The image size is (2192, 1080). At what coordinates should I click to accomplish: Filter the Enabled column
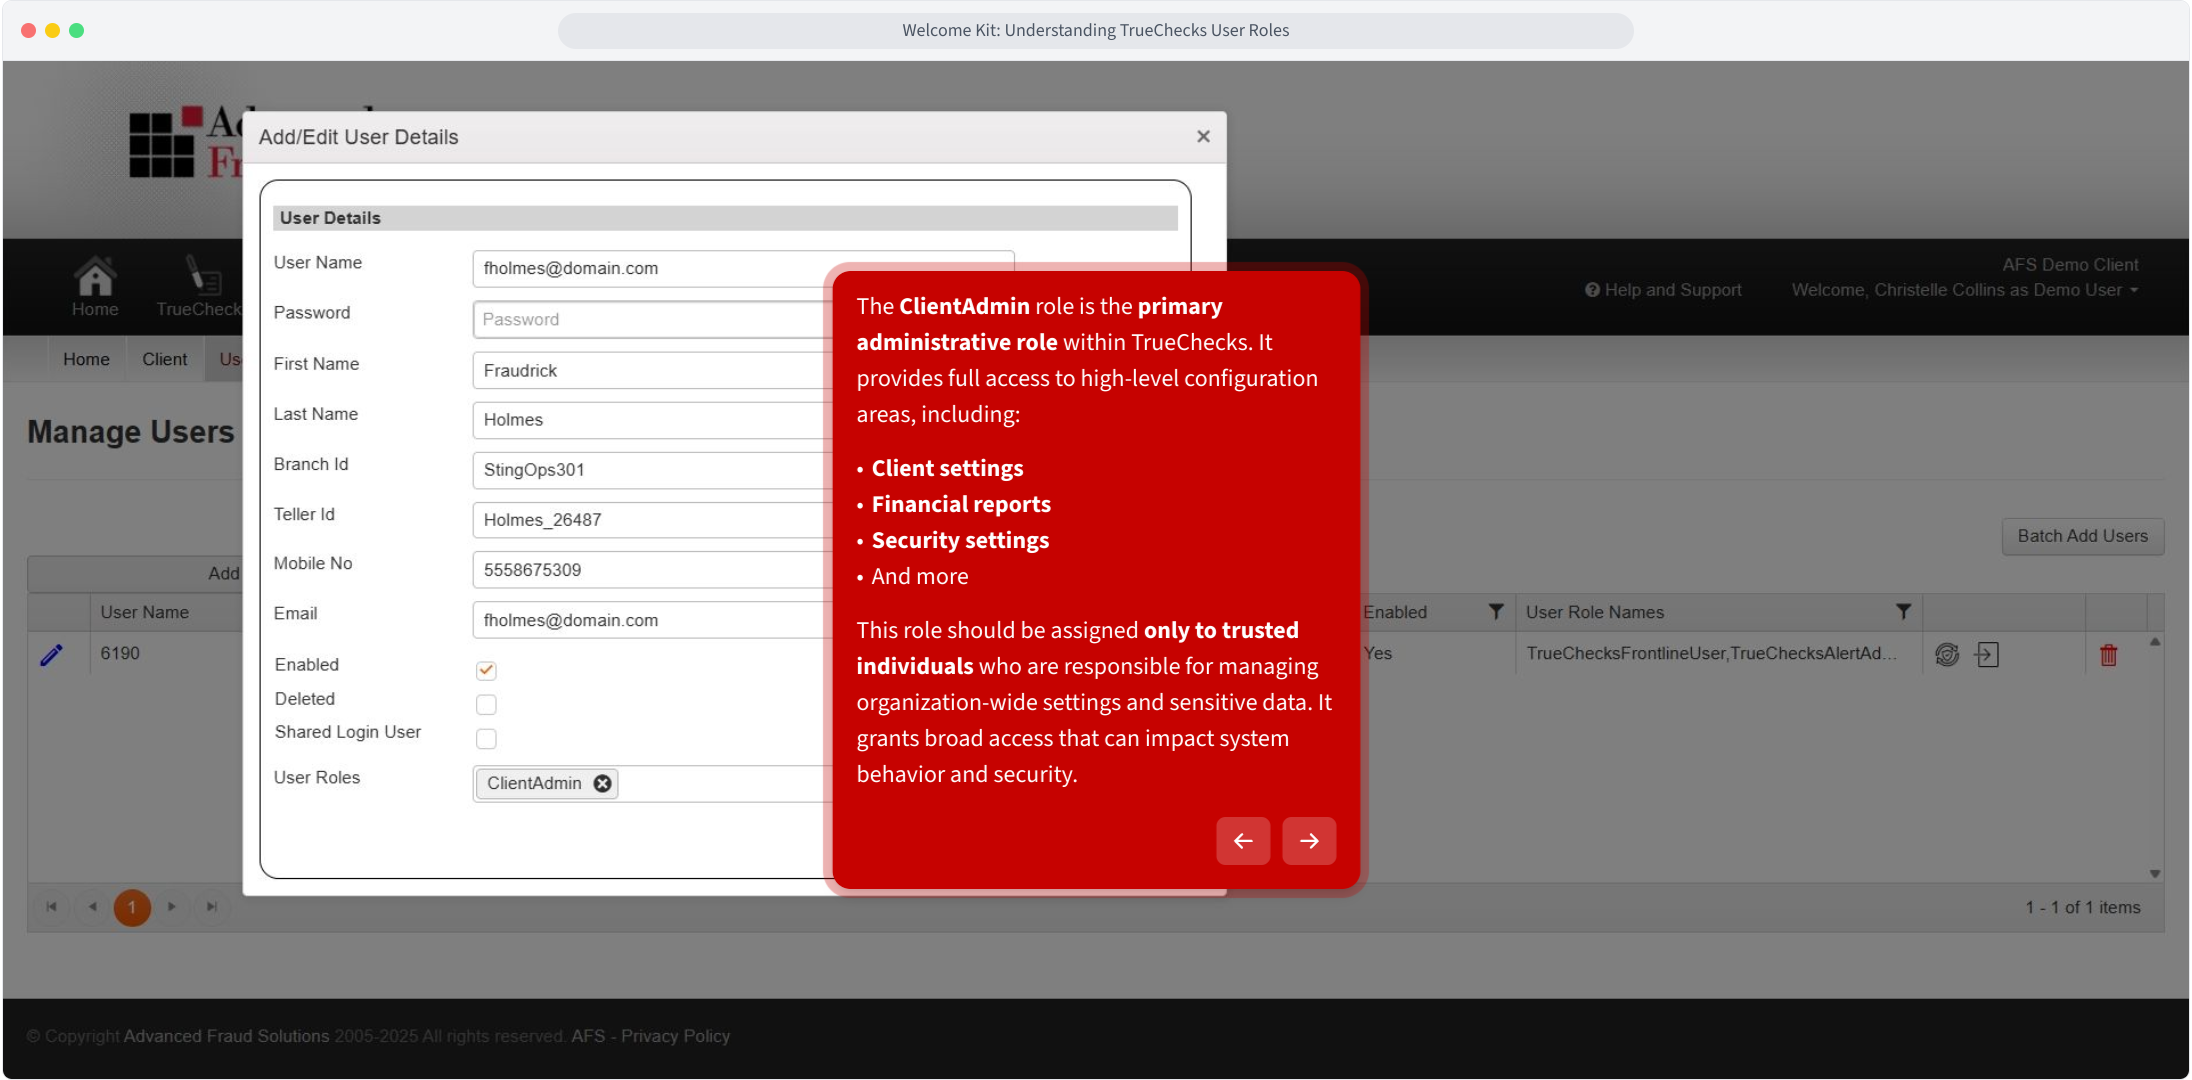coord(1496,612)
